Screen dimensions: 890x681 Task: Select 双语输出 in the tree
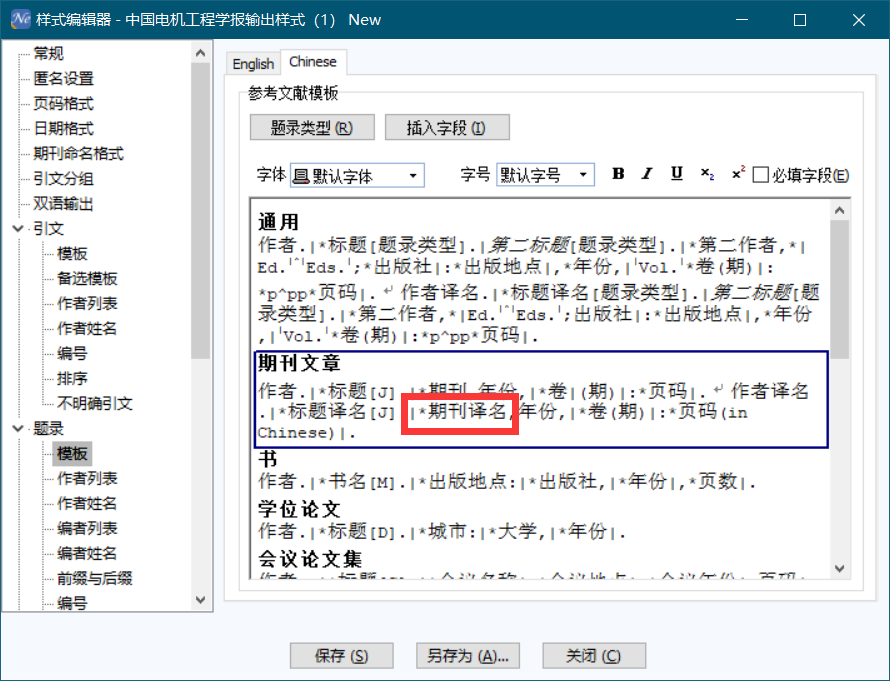point(63,204)
